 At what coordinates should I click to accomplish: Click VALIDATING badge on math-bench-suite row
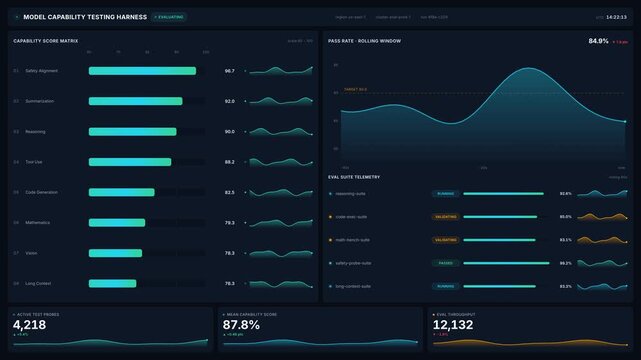tap(446, 240)
